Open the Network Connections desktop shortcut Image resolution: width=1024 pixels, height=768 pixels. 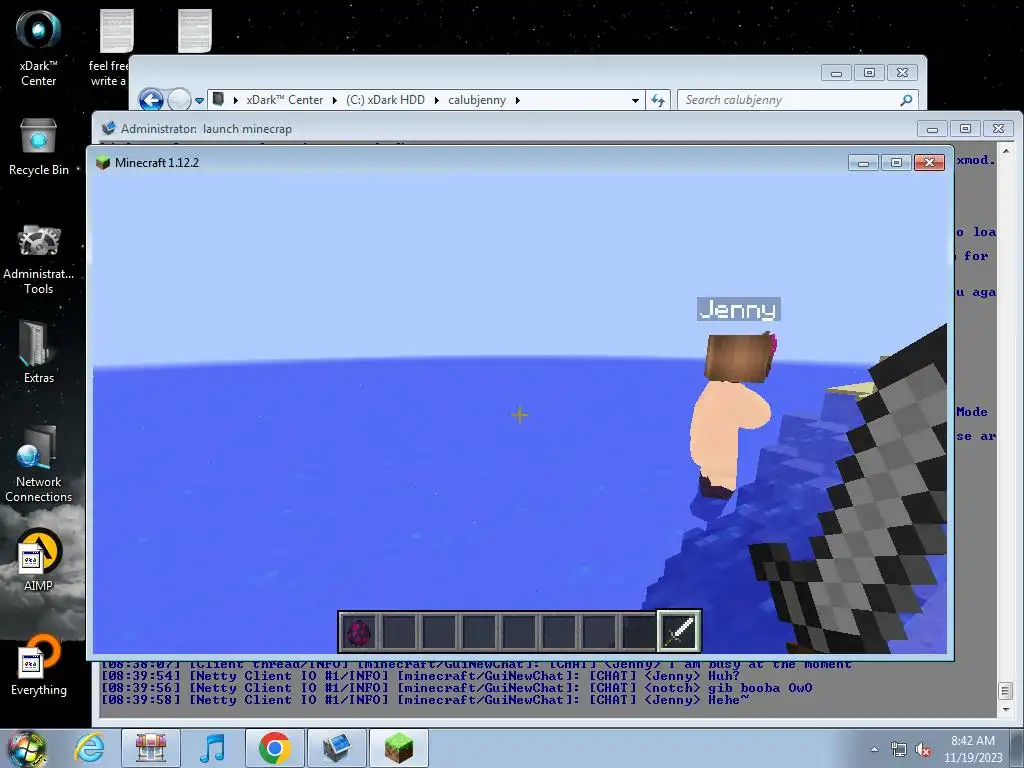click(38, 465)
